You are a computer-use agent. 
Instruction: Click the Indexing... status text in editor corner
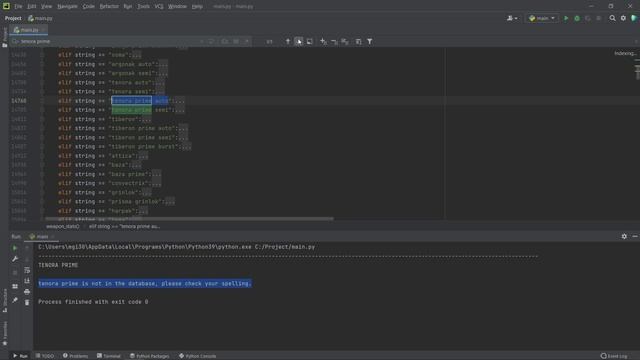point(624,53)
